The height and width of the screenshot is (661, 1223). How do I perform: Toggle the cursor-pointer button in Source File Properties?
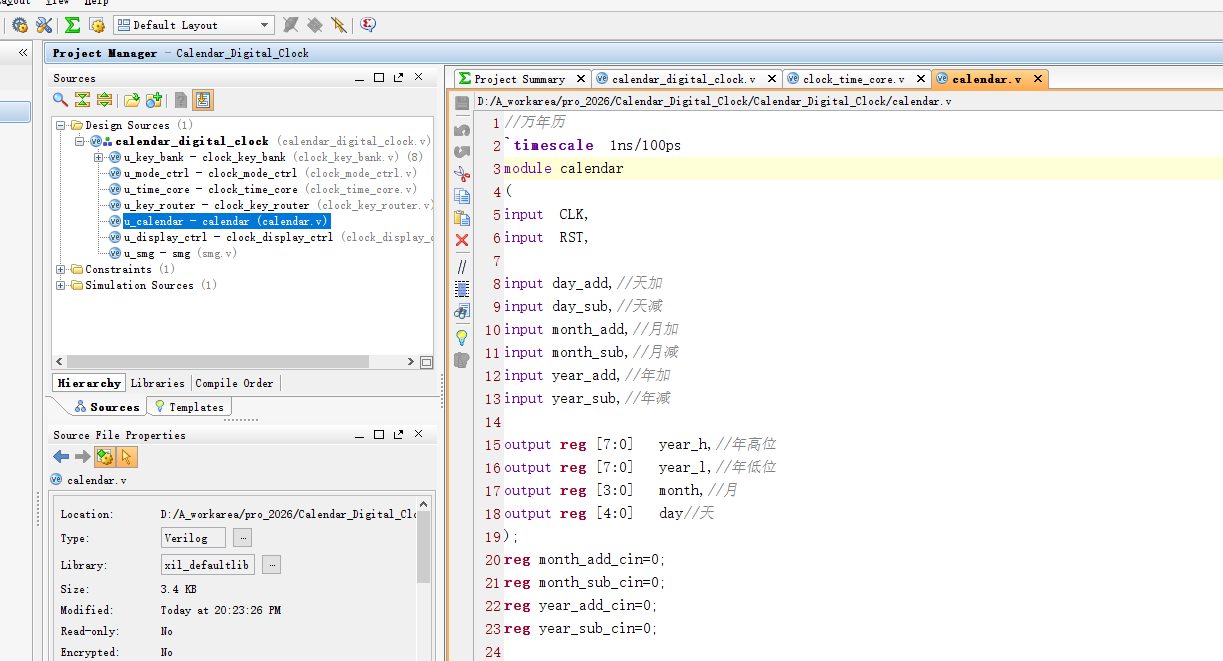126,457
